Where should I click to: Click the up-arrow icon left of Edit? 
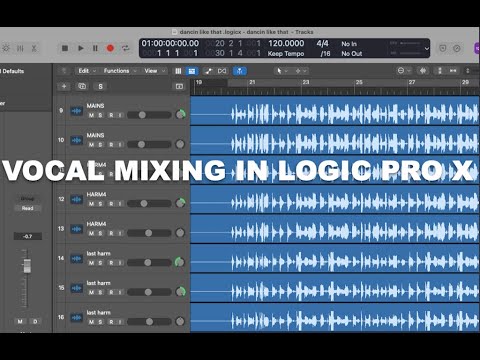(64, 71)
